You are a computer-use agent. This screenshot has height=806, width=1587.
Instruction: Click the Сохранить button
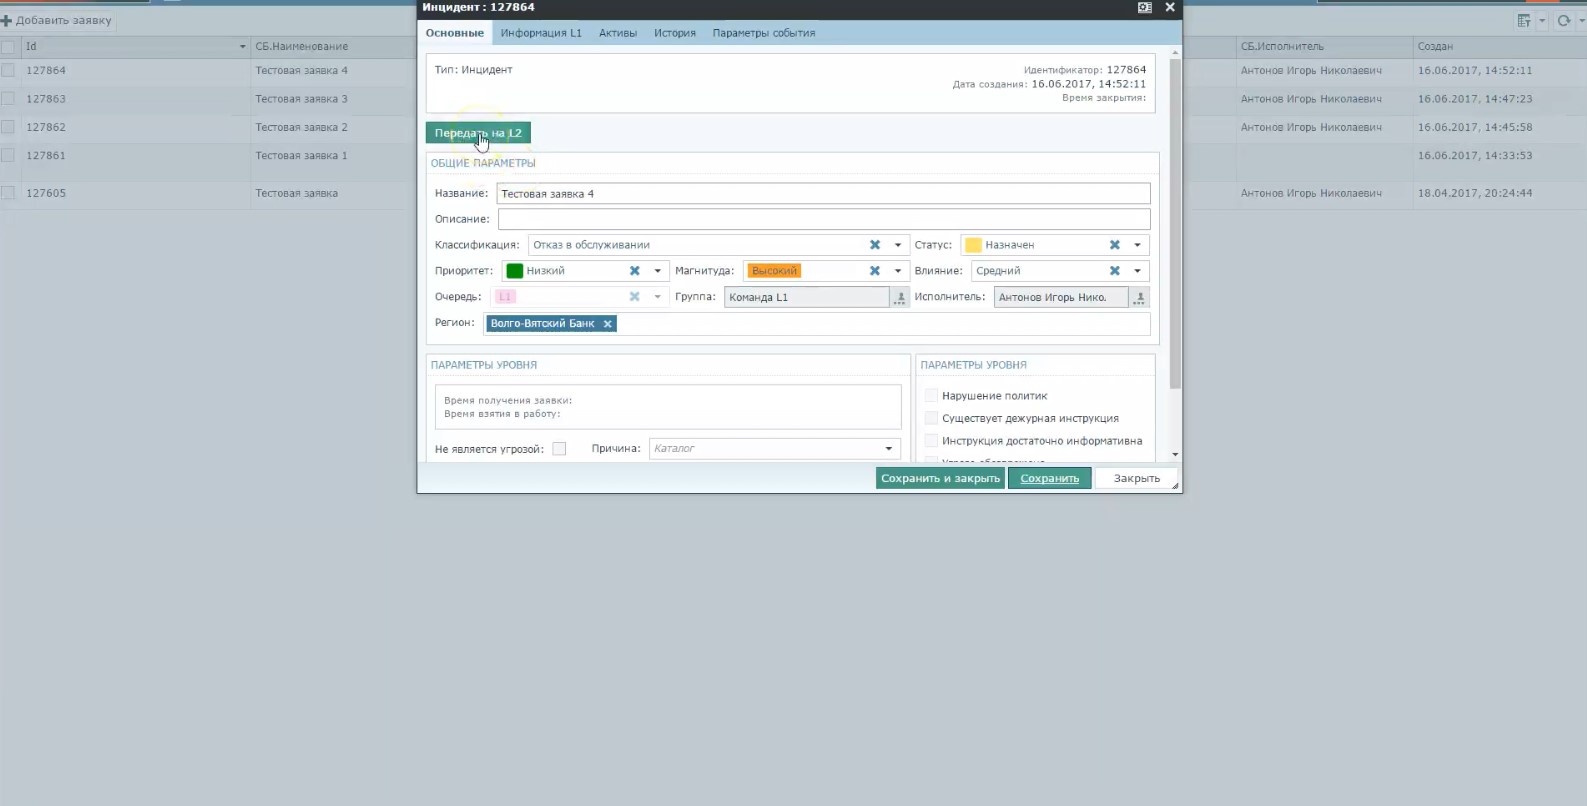pos(1050,479)
